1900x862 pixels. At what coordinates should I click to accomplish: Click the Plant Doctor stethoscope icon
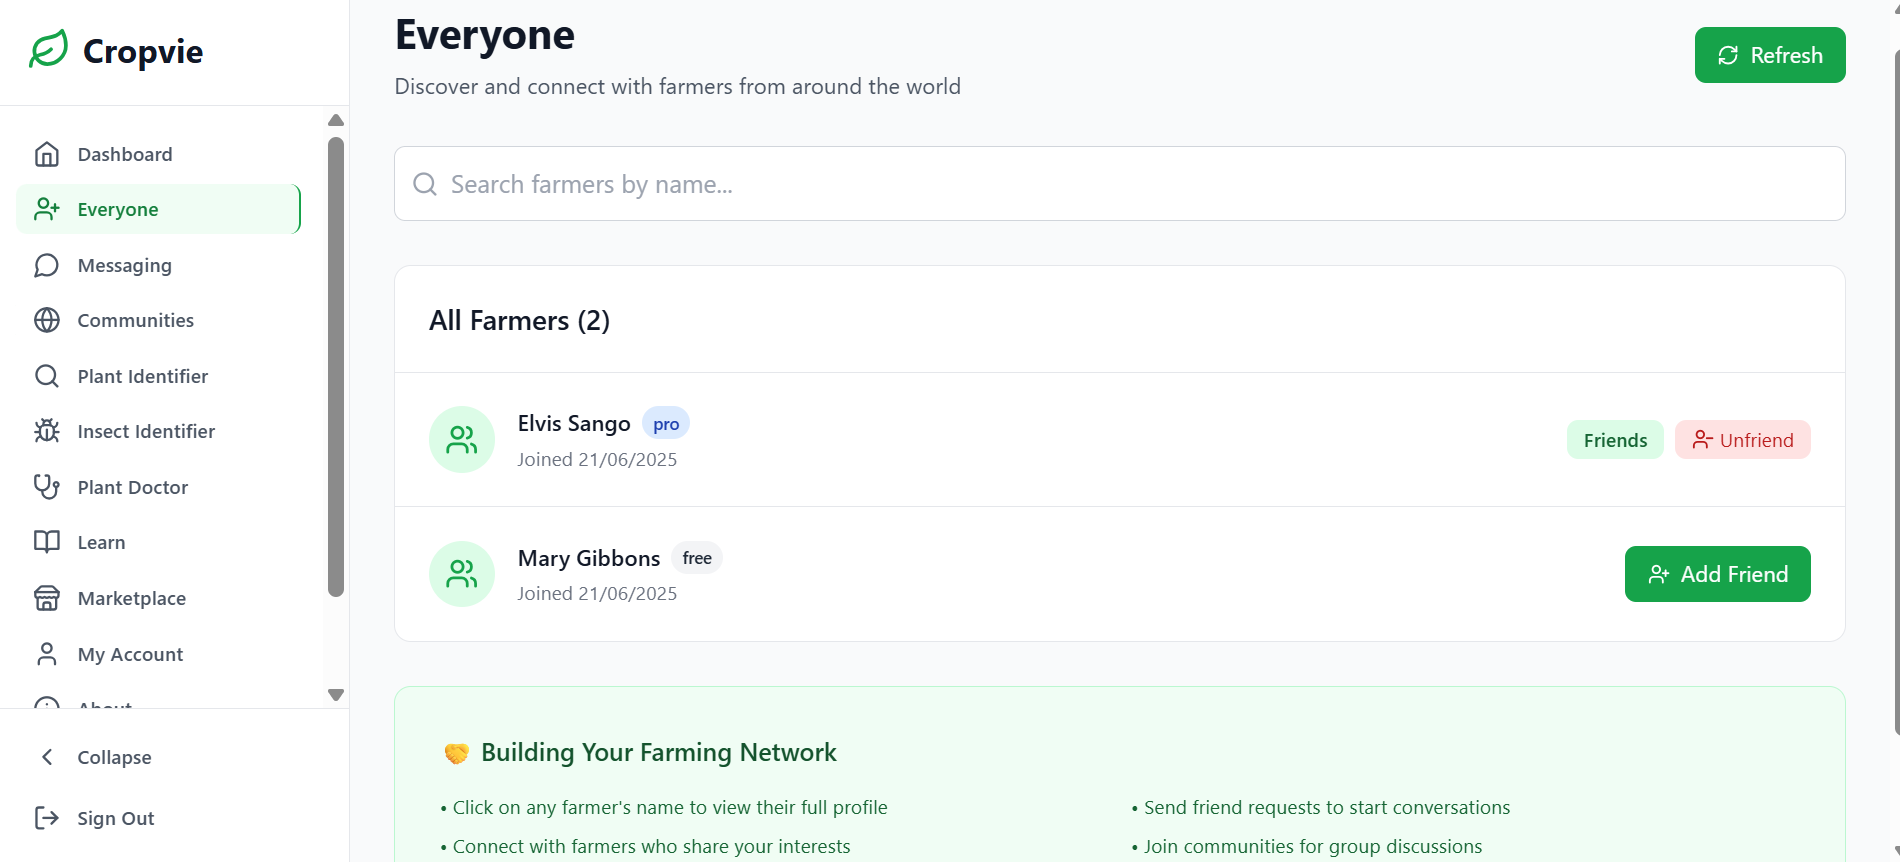[x=47, y=487]
